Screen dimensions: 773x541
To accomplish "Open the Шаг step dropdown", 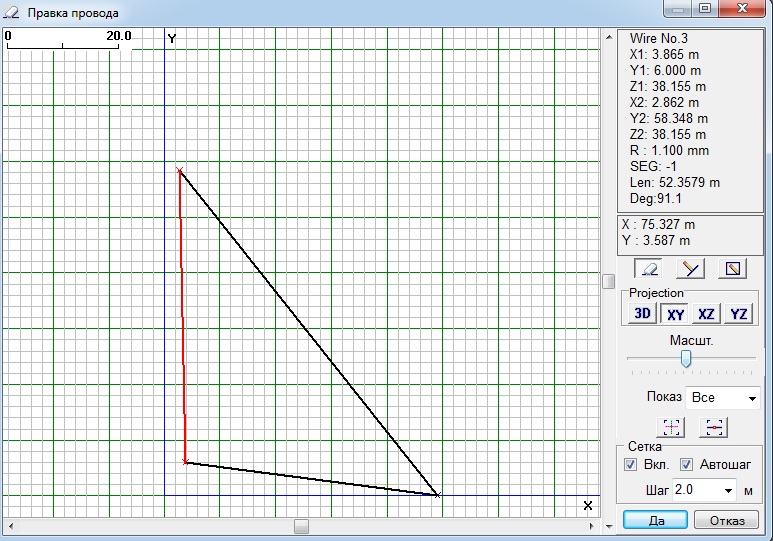I will tap(728, 490).
